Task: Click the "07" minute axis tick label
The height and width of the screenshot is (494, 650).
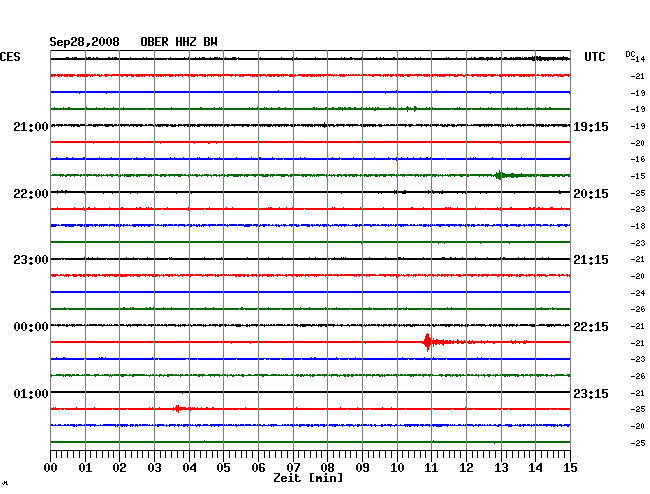Action: coord(293,467)
